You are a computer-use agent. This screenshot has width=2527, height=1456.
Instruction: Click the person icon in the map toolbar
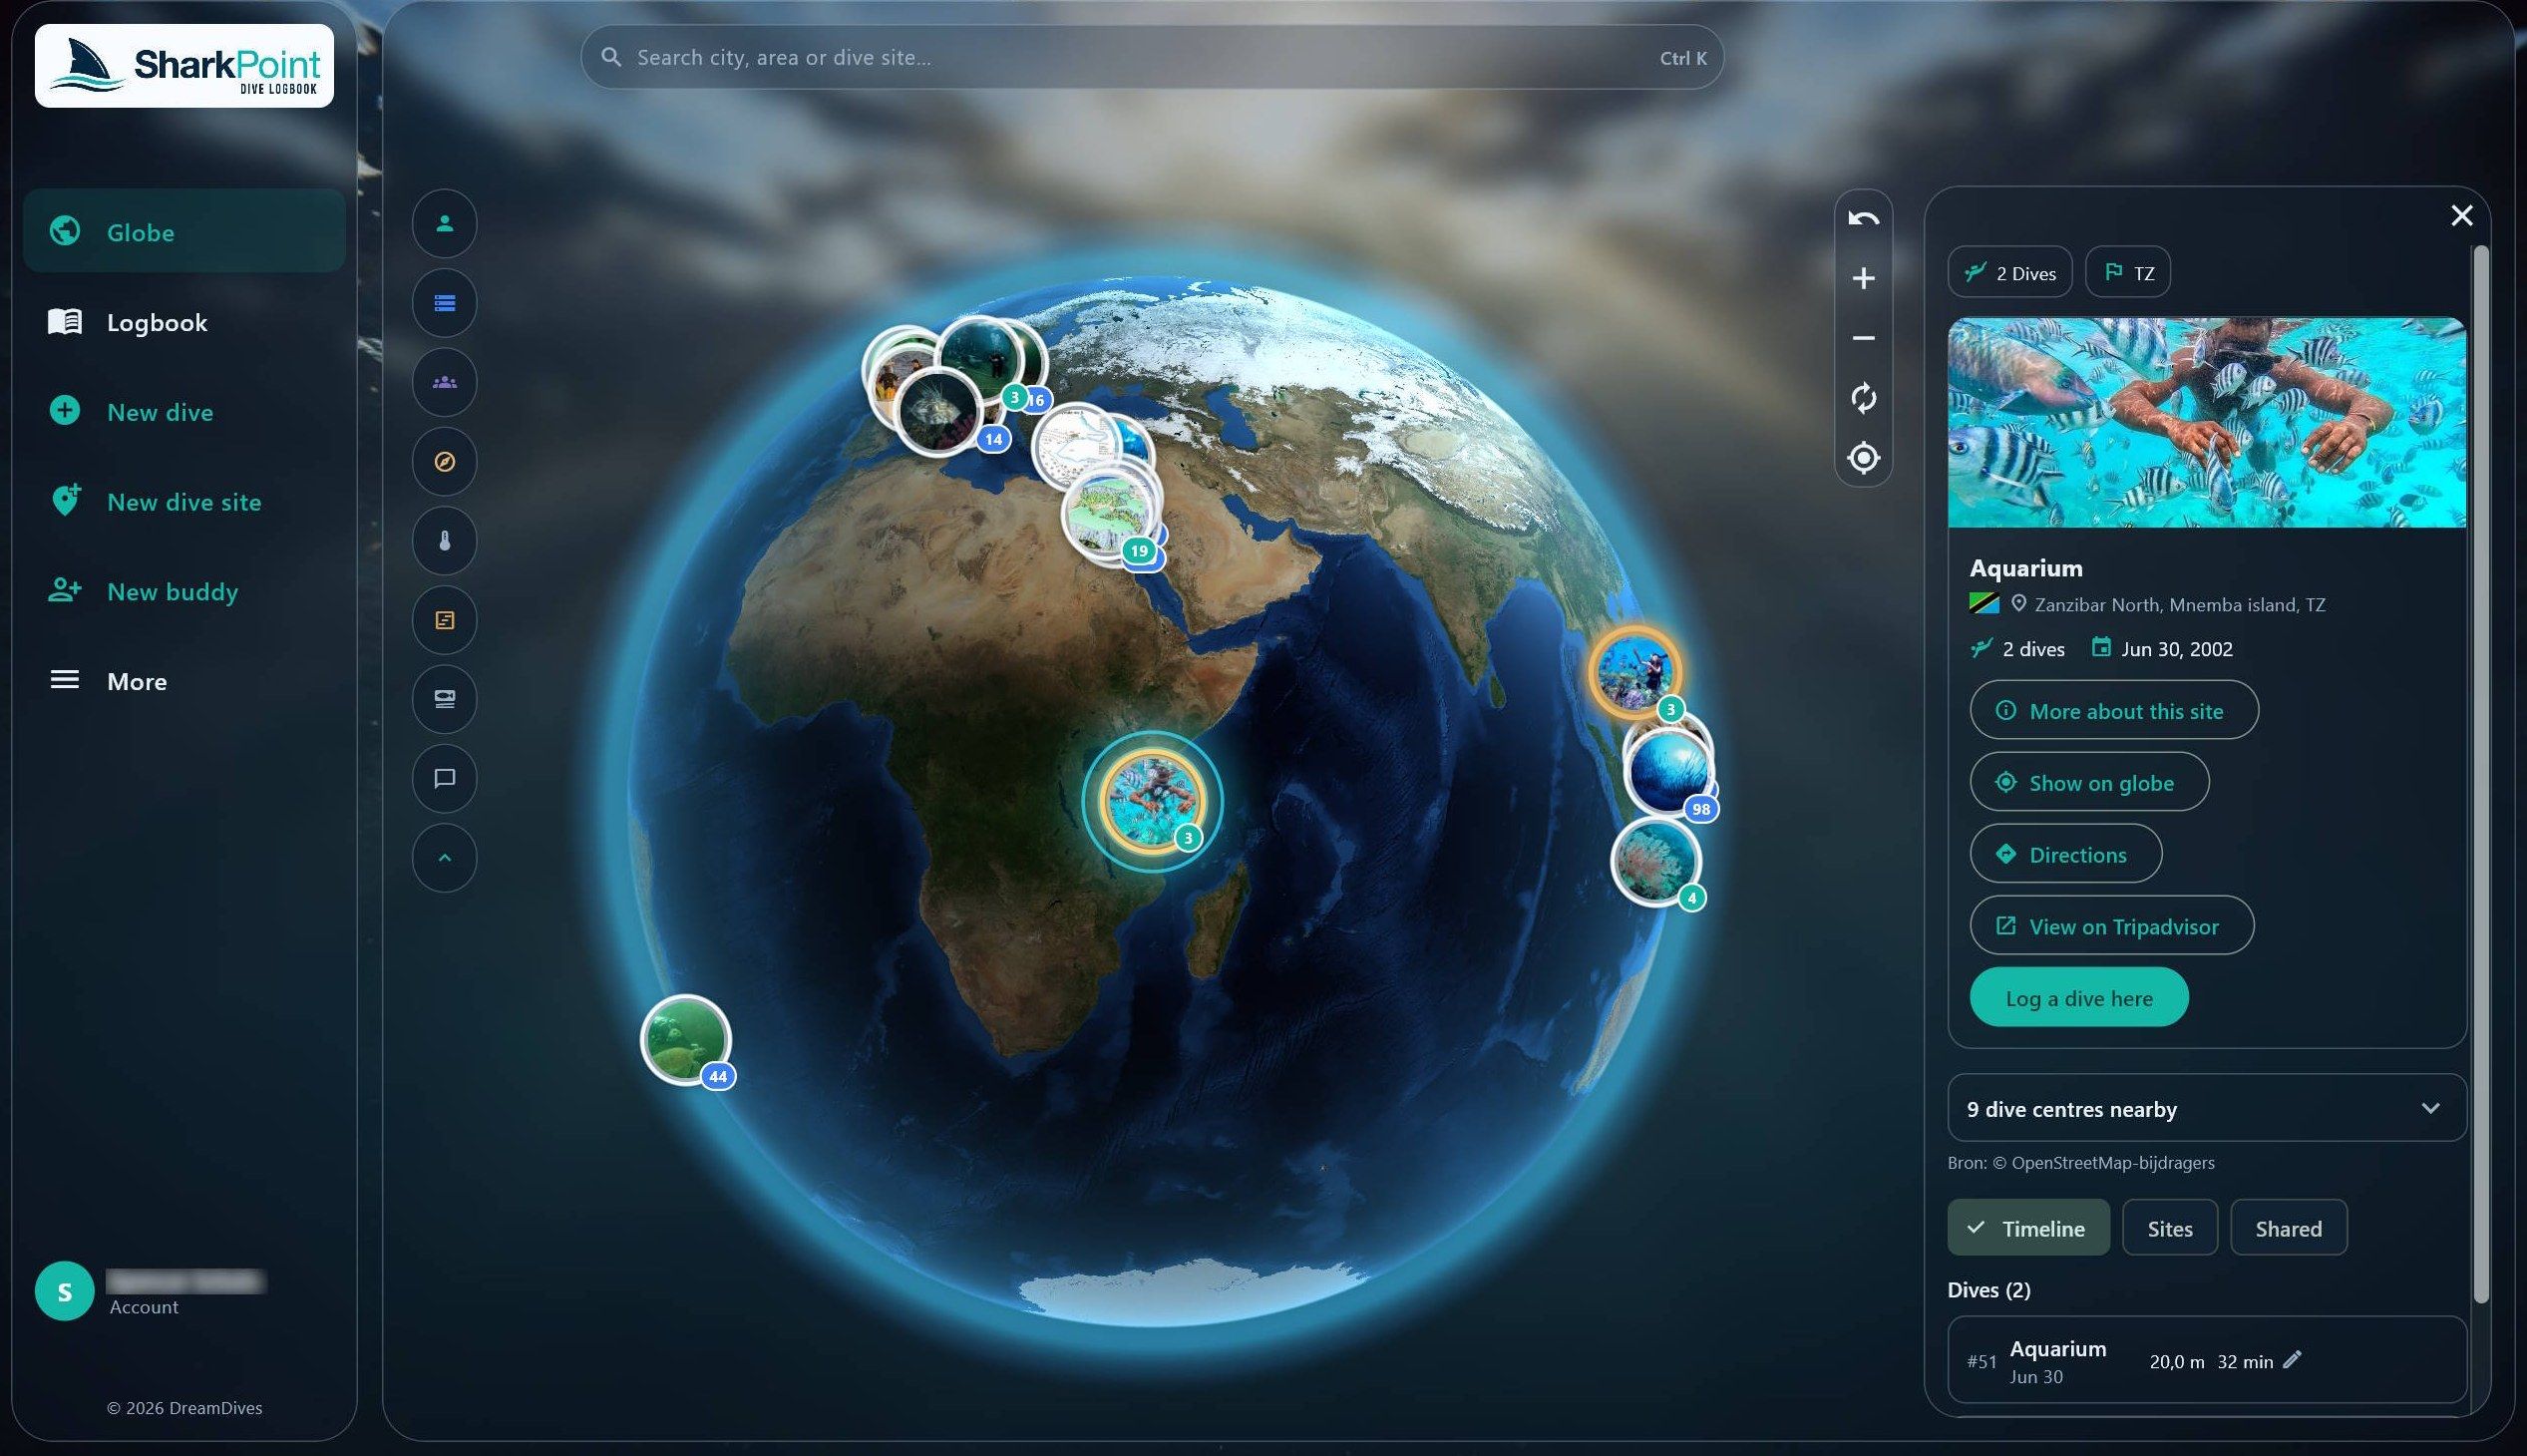(x=444, y=223)
